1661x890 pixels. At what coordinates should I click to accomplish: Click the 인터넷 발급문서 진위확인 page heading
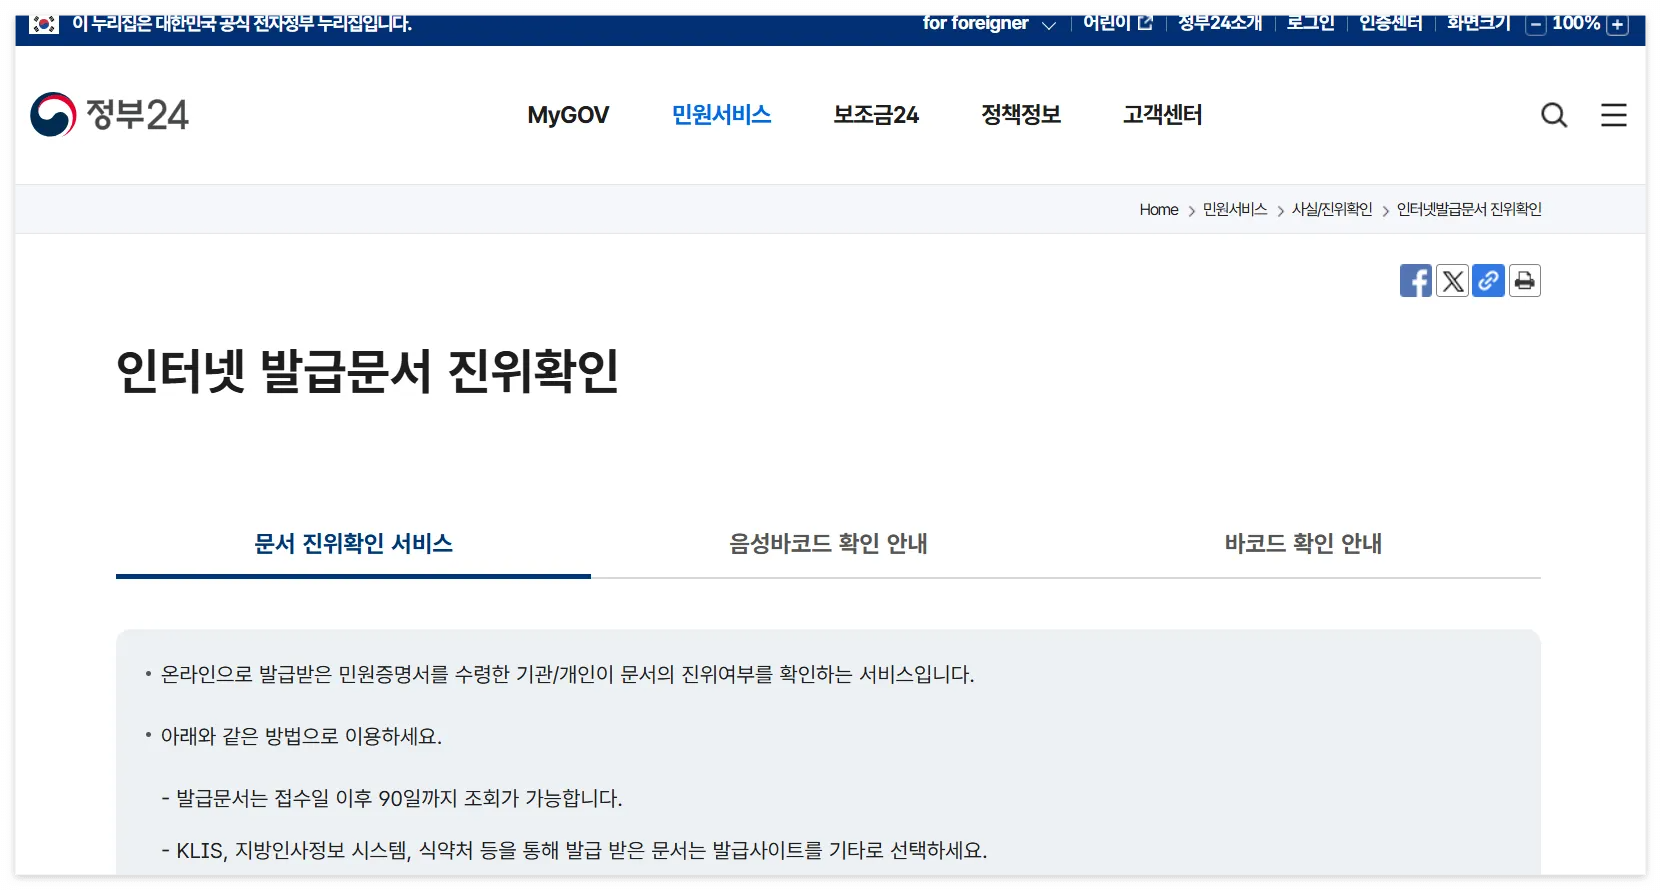pyautogui.click(x=368, y=372)
